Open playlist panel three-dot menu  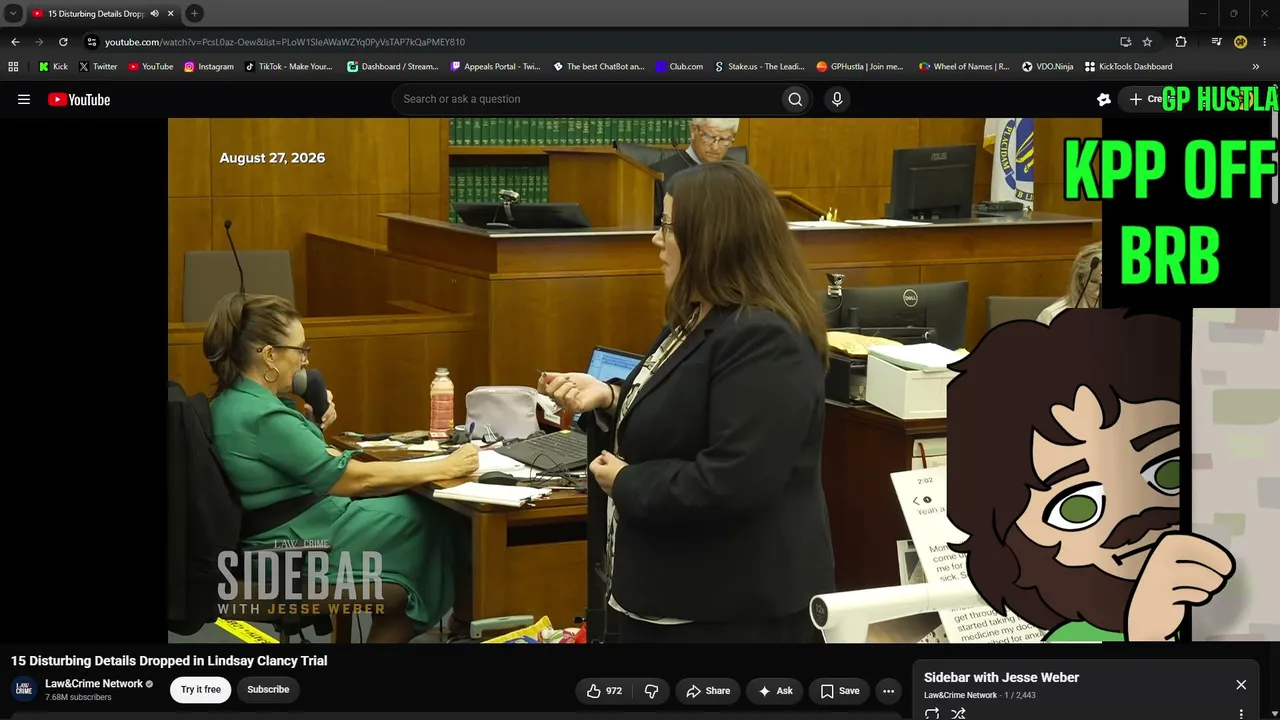[1241, 714]
